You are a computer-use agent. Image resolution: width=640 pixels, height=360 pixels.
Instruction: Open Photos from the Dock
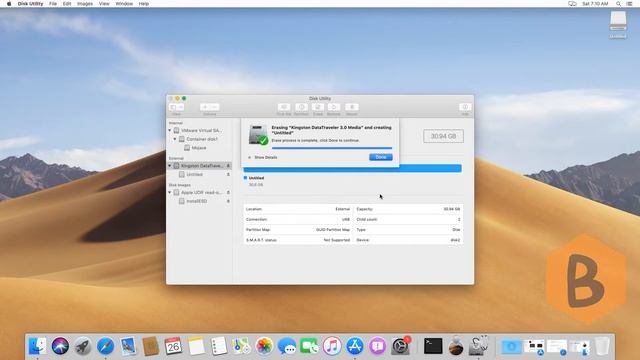point(264,346)
